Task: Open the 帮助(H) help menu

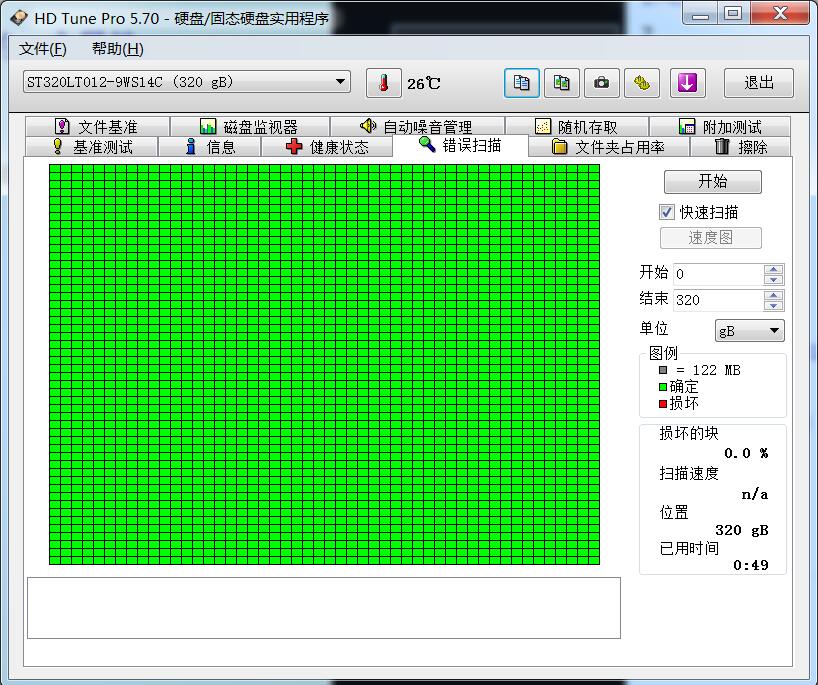Action: tap(117, 49)
